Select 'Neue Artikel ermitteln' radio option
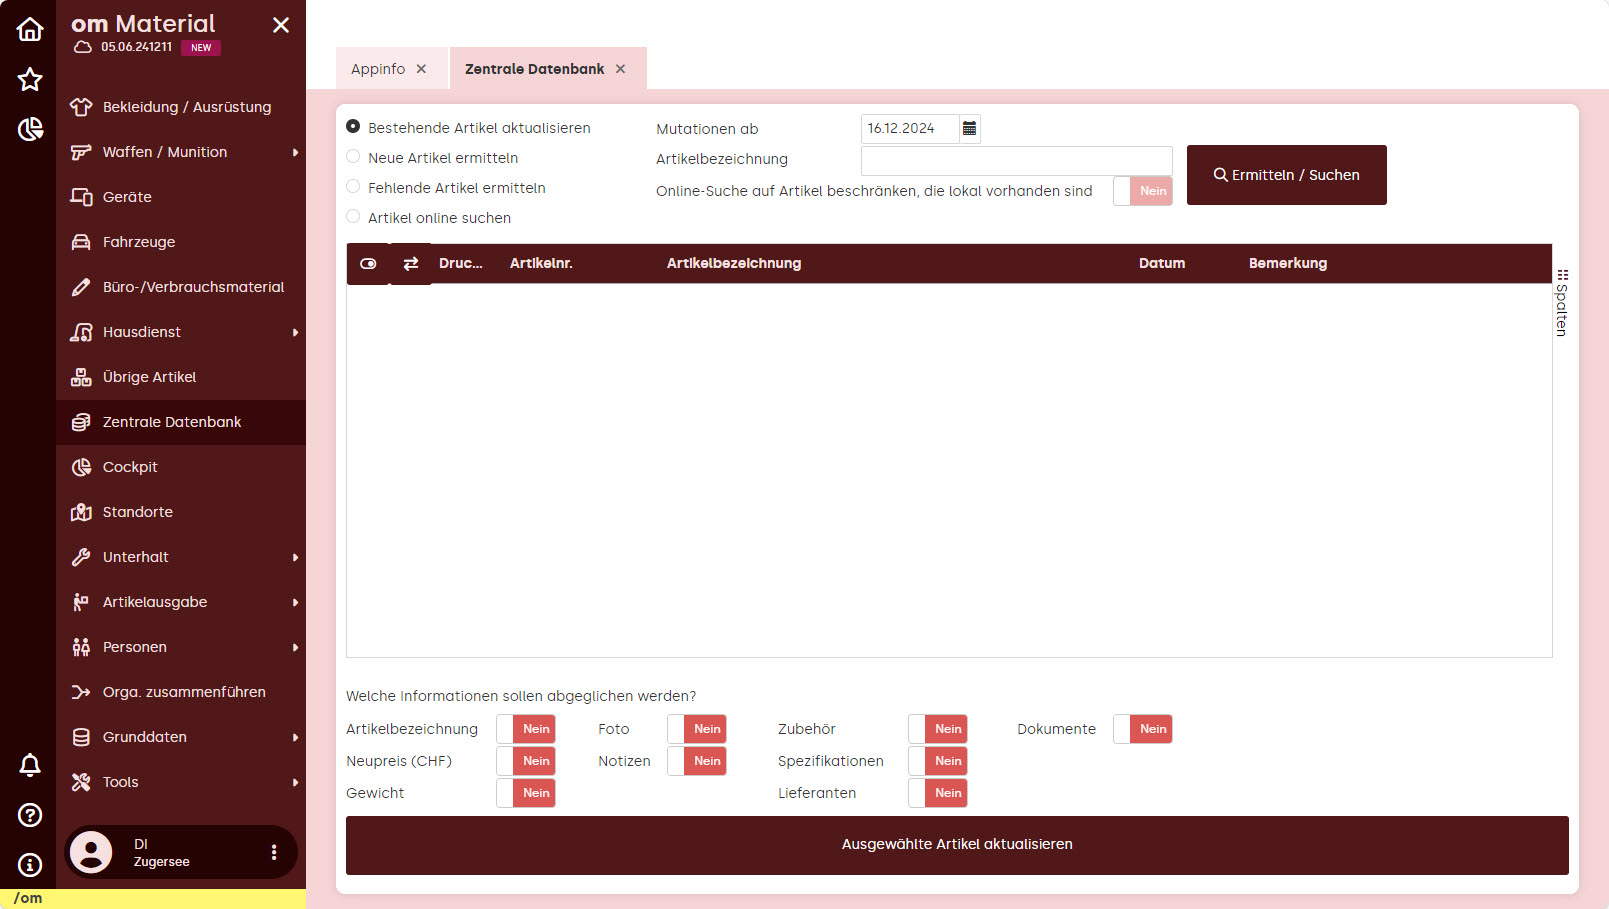 [x=353, y=157]
